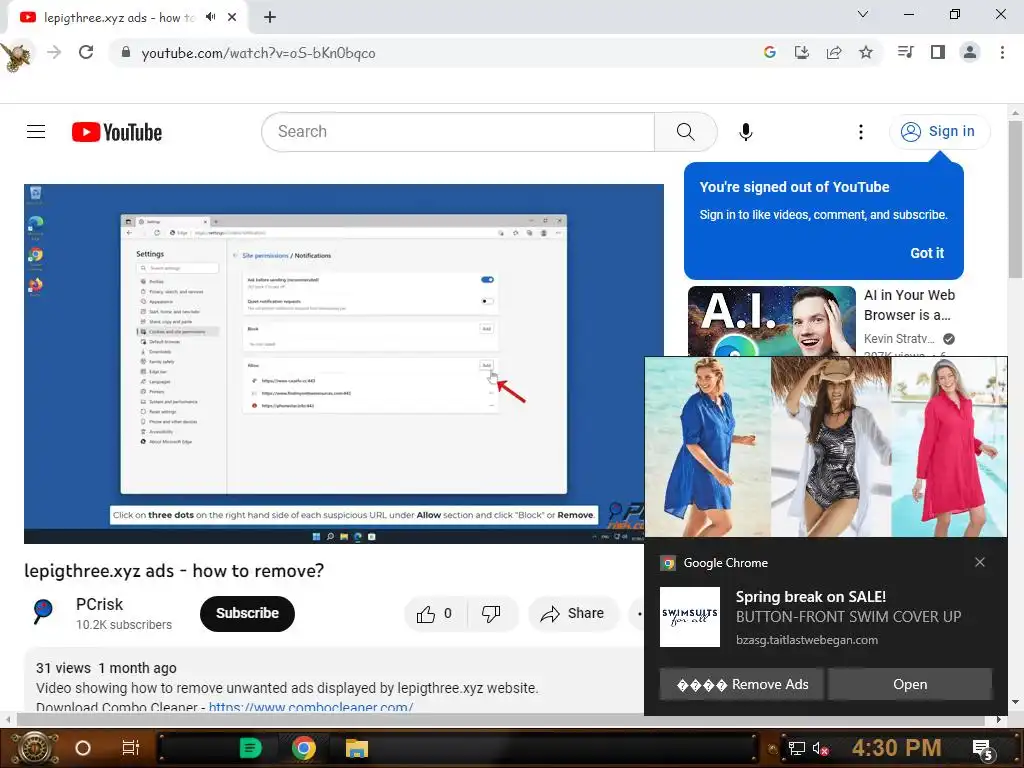Share this page using the share icon
This screenshot has height=768, width=1024.
(833, 52)
